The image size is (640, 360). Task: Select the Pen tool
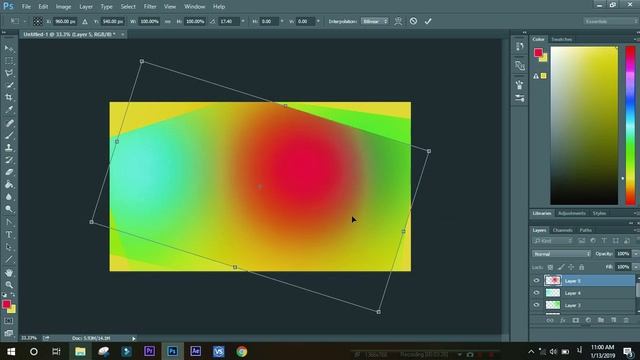click(9, 222)
